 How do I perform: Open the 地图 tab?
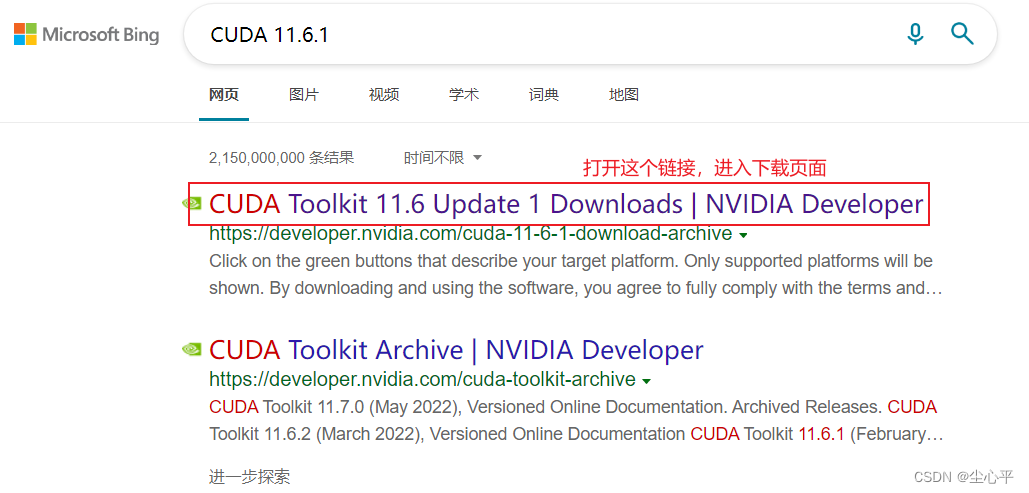coord(624,95)
